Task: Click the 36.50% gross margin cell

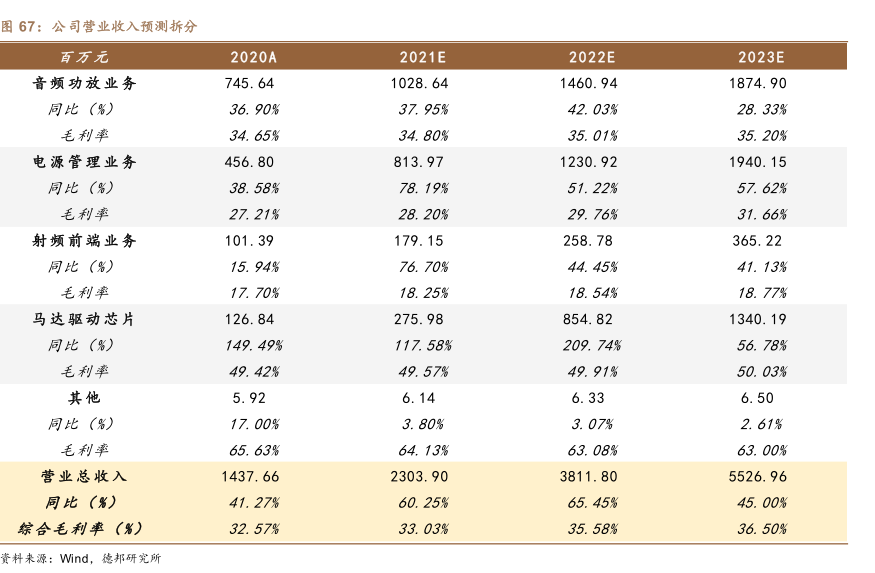Action: point(761,528)
